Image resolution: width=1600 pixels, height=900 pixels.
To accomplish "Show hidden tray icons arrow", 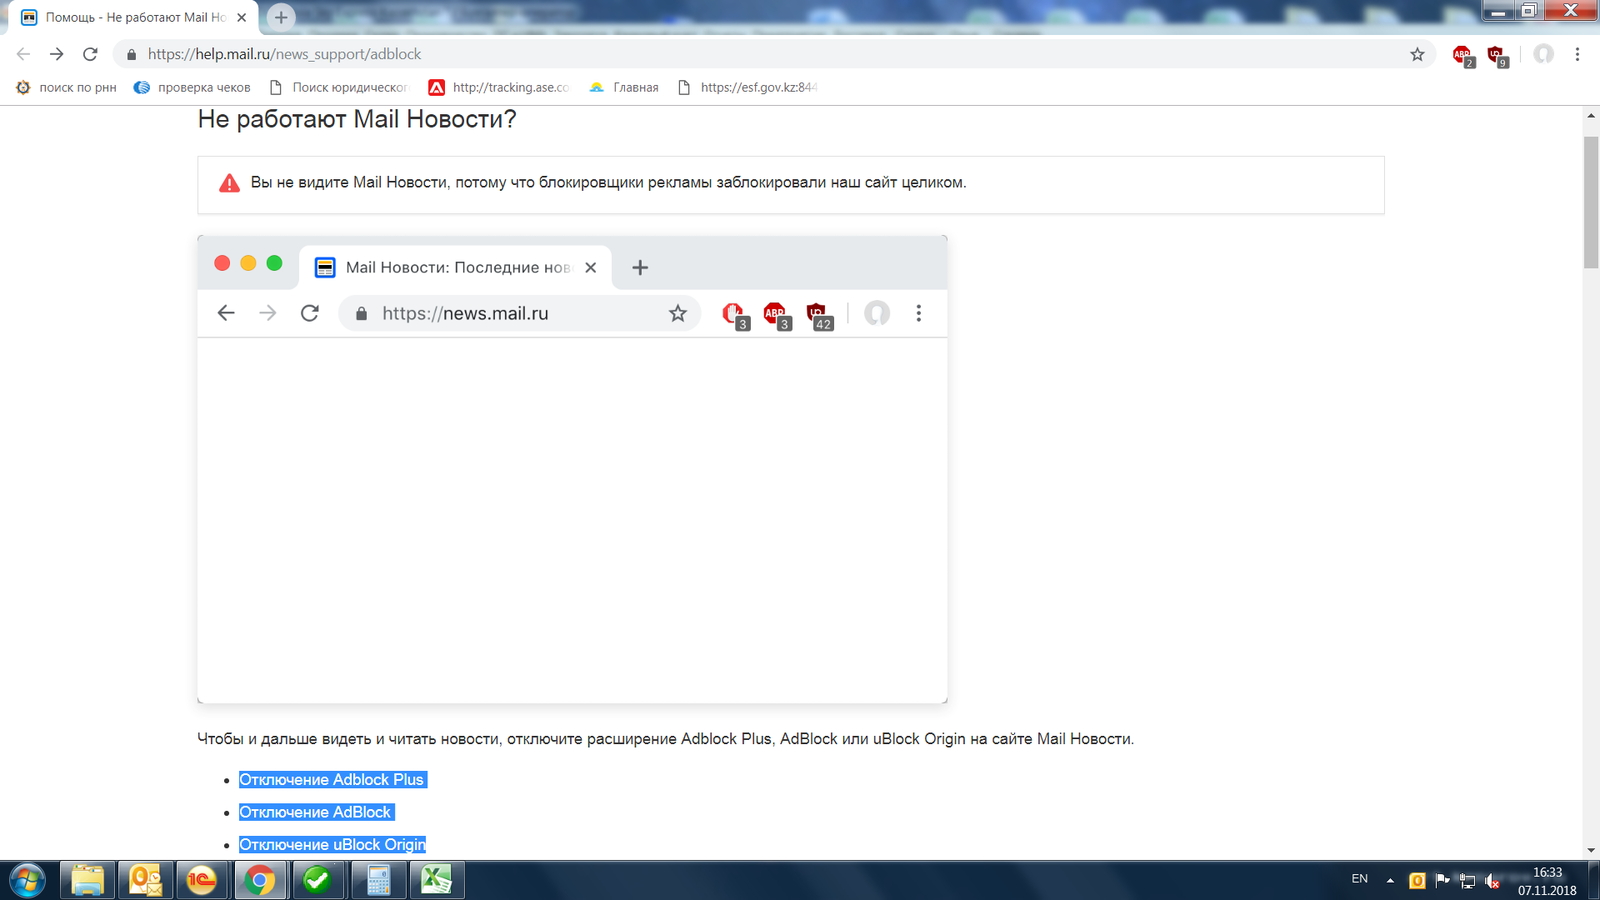I will coord(1390,881).
